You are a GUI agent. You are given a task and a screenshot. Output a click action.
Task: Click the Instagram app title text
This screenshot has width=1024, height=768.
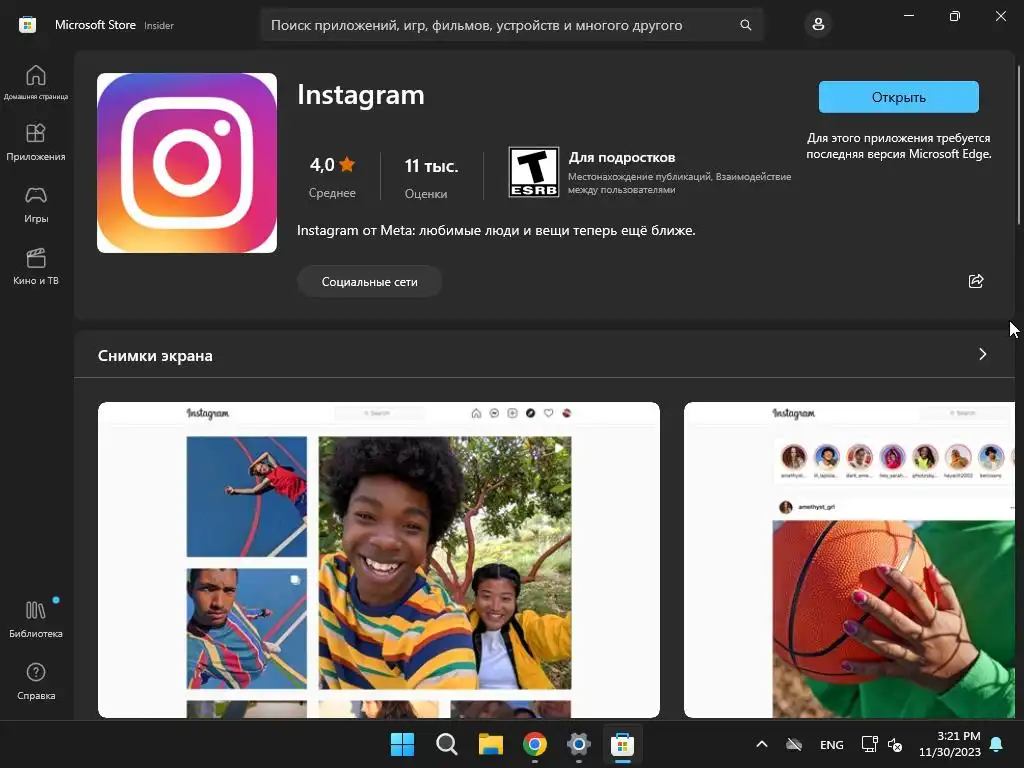[x=360, y=95]
